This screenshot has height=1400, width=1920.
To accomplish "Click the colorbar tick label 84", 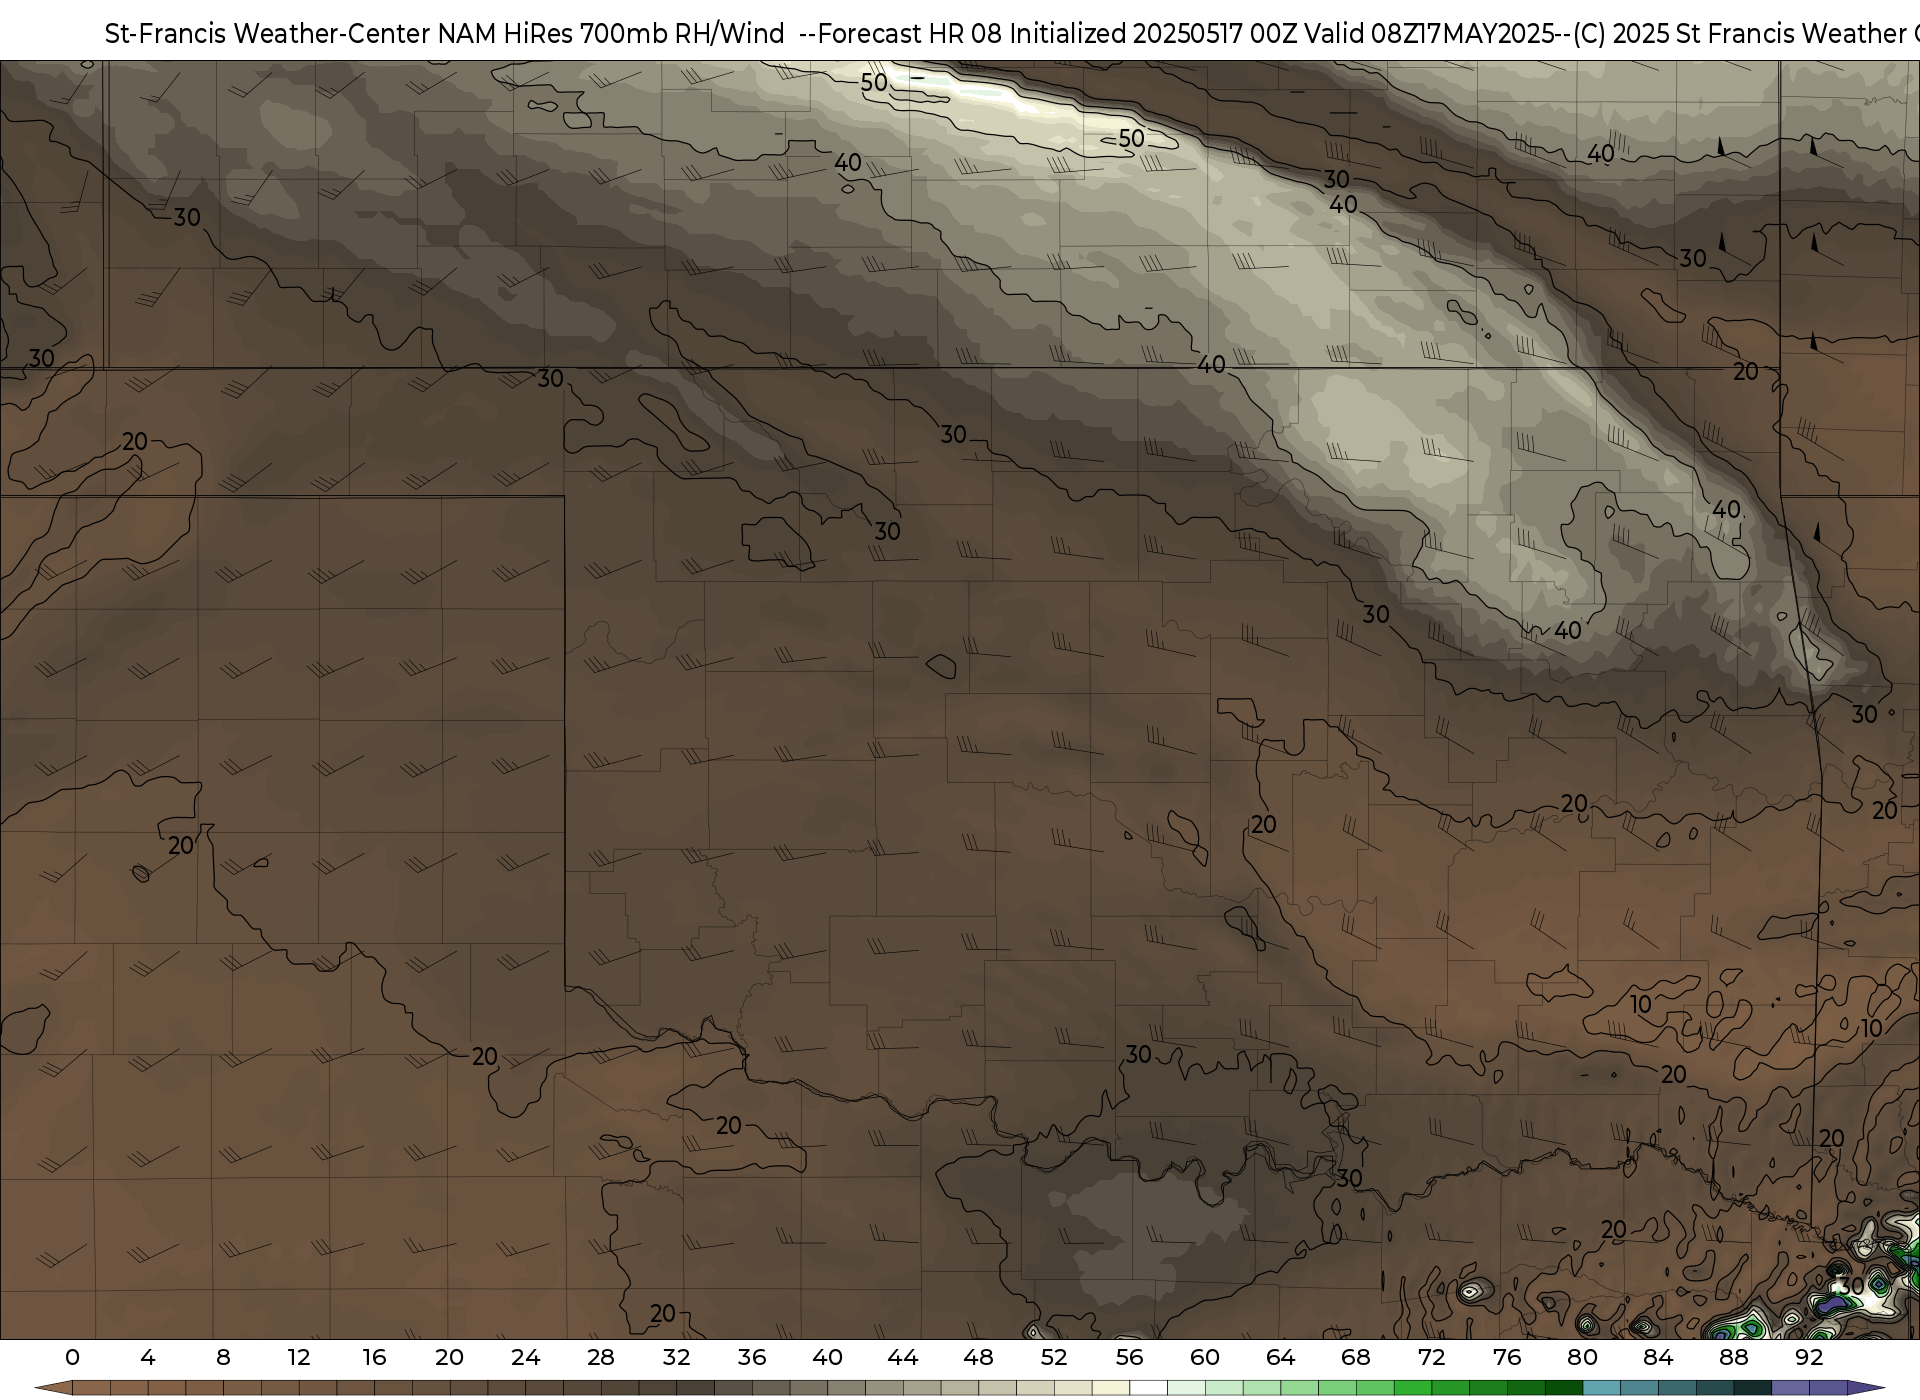I will pos(1658,1357).
